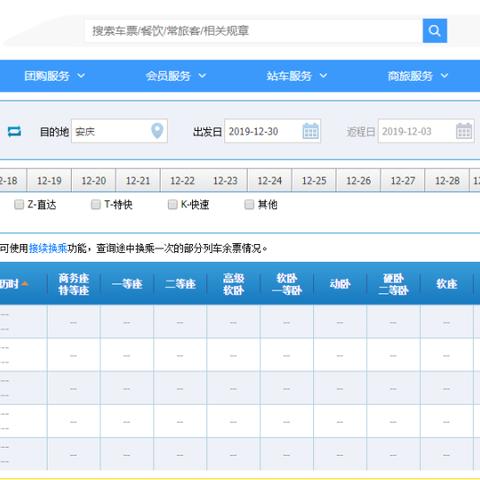Select the 12-27 date tab

(x=403, y=180)
